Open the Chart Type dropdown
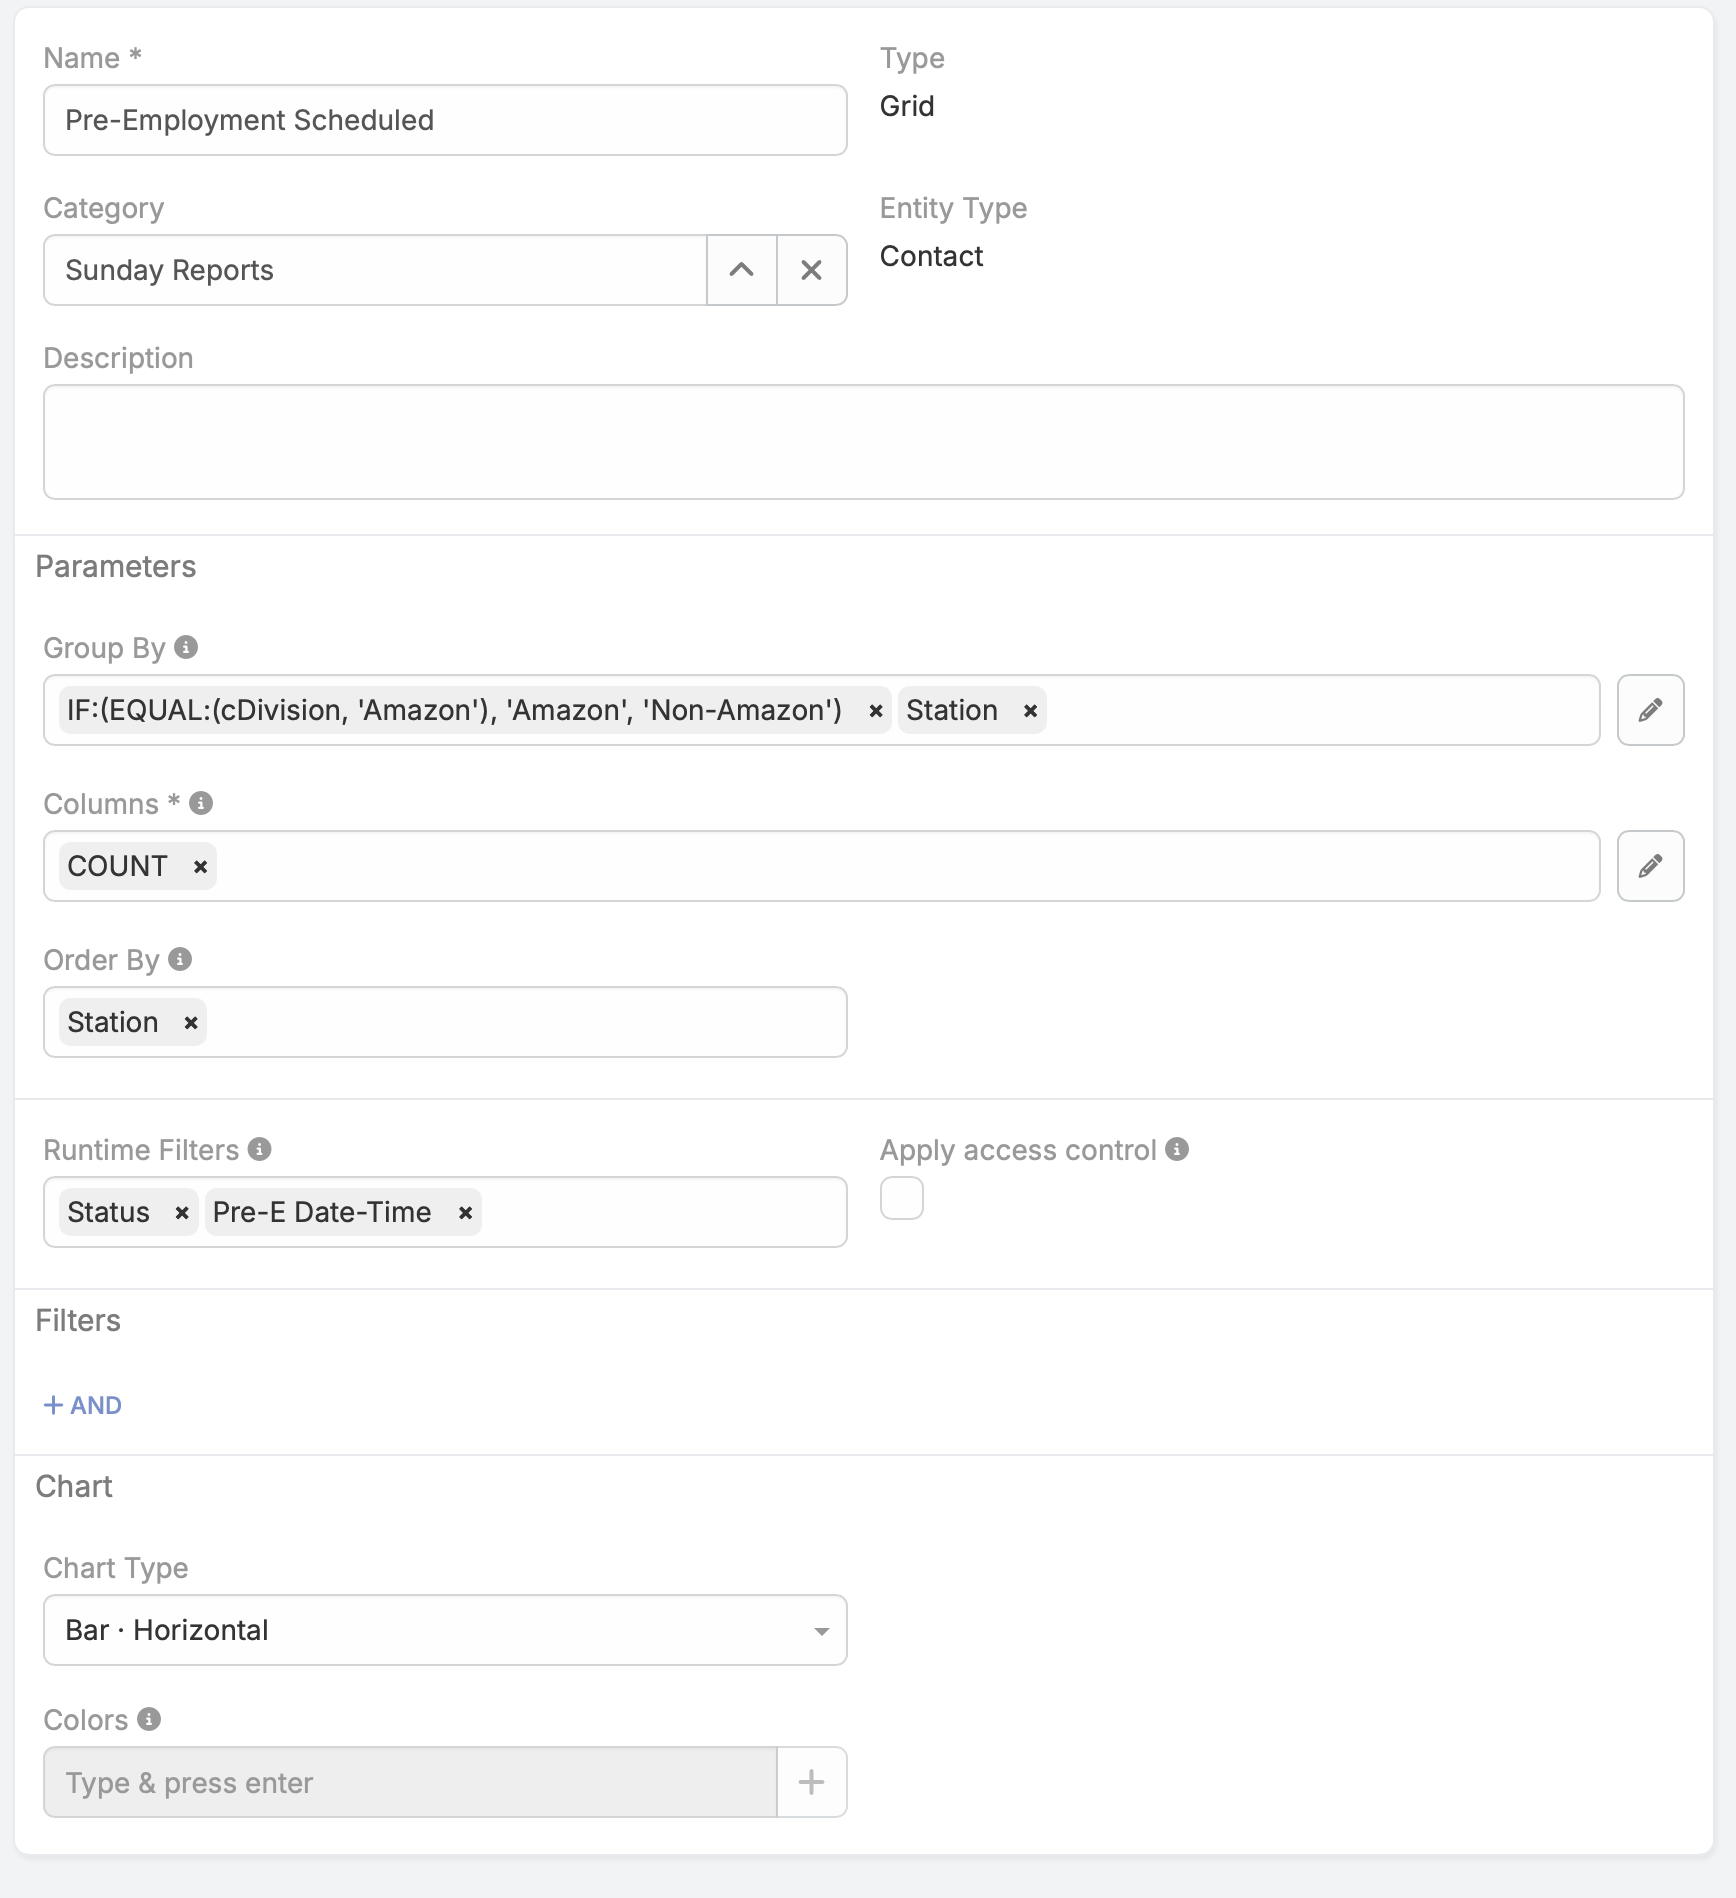Screen dimensions: 1736x1898 click(445, 1630)
